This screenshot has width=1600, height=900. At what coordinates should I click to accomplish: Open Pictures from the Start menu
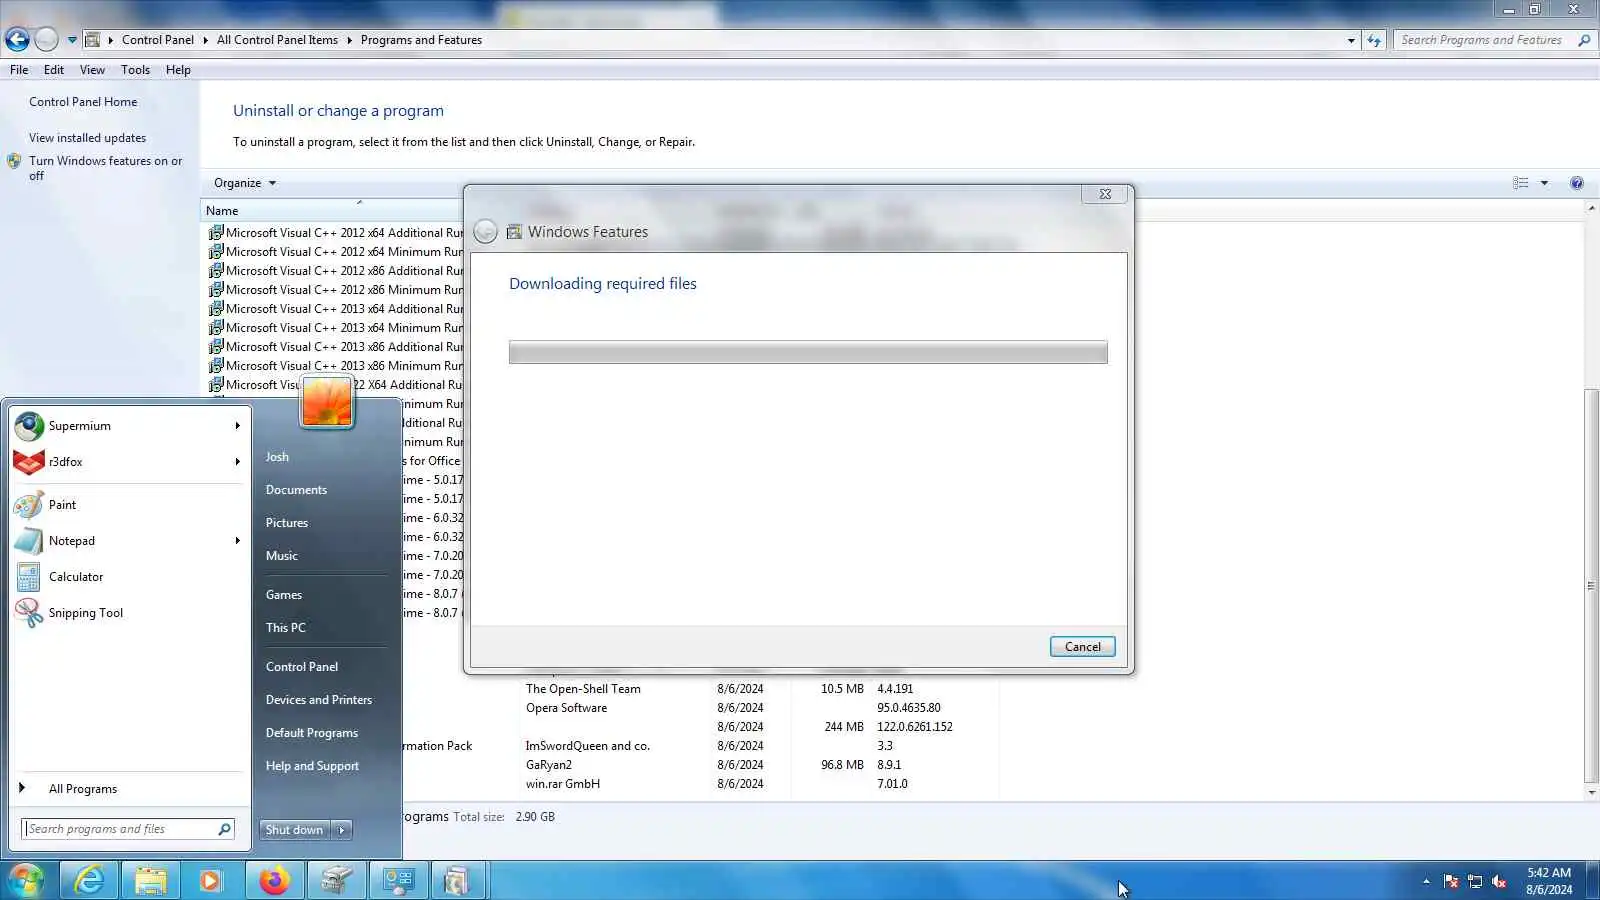pos(287,523)
